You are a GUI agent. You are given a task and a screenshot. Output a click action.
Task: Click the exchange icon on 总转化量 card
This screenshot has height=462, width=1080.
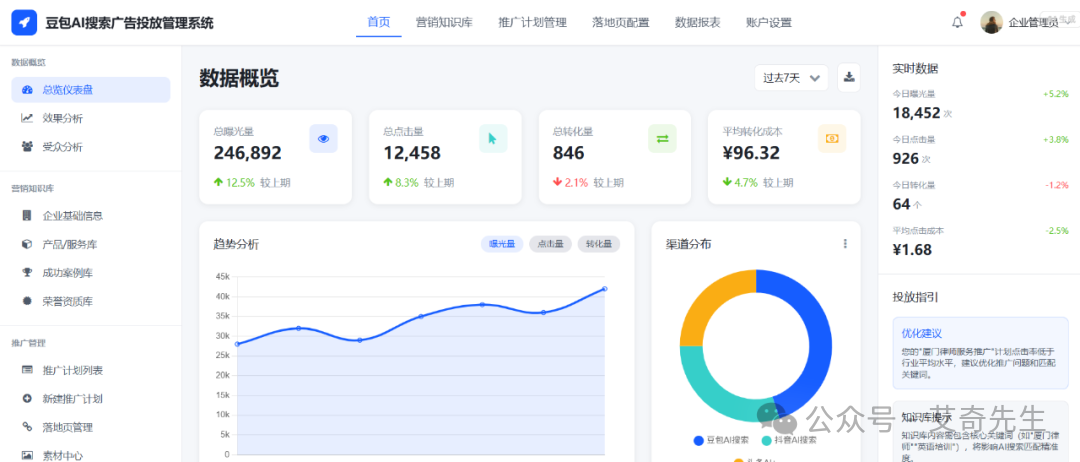tap(662, 139)
